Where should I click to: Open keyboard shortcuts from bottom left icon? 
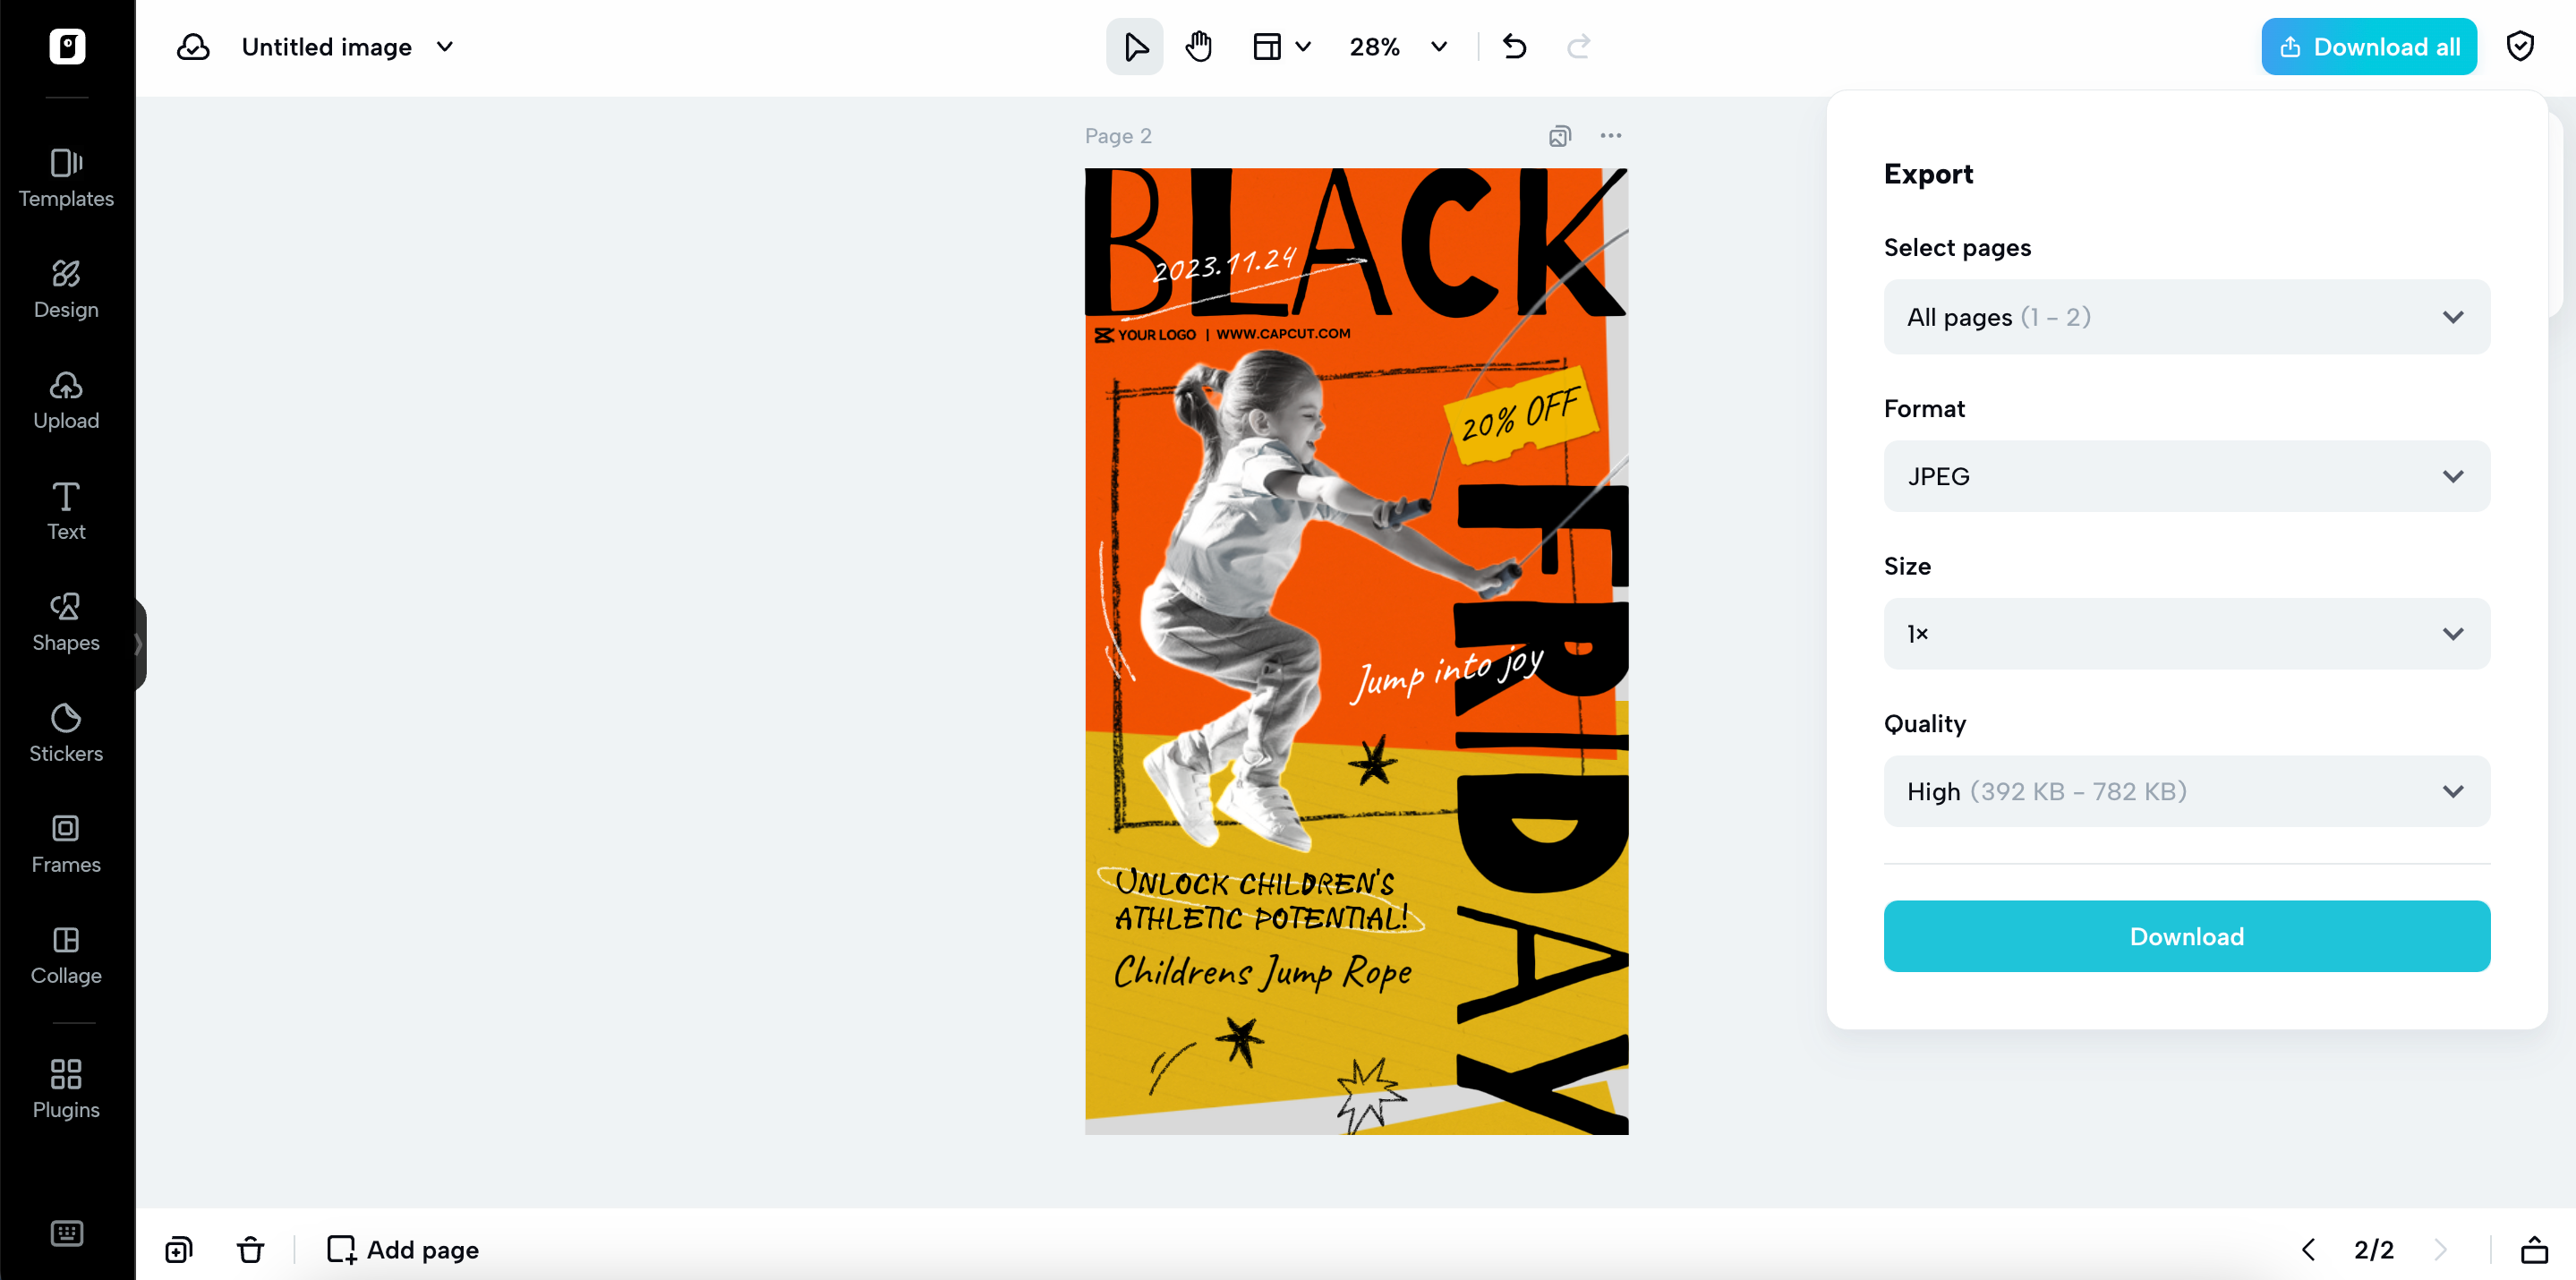66,1233
